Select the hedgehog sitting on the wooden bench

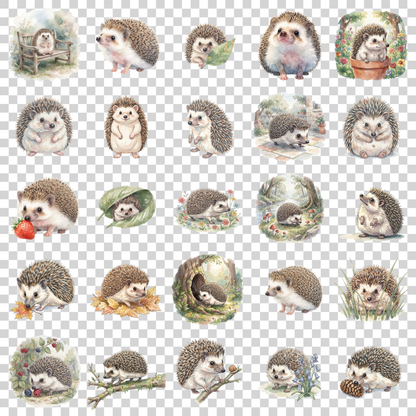point(44,44)
